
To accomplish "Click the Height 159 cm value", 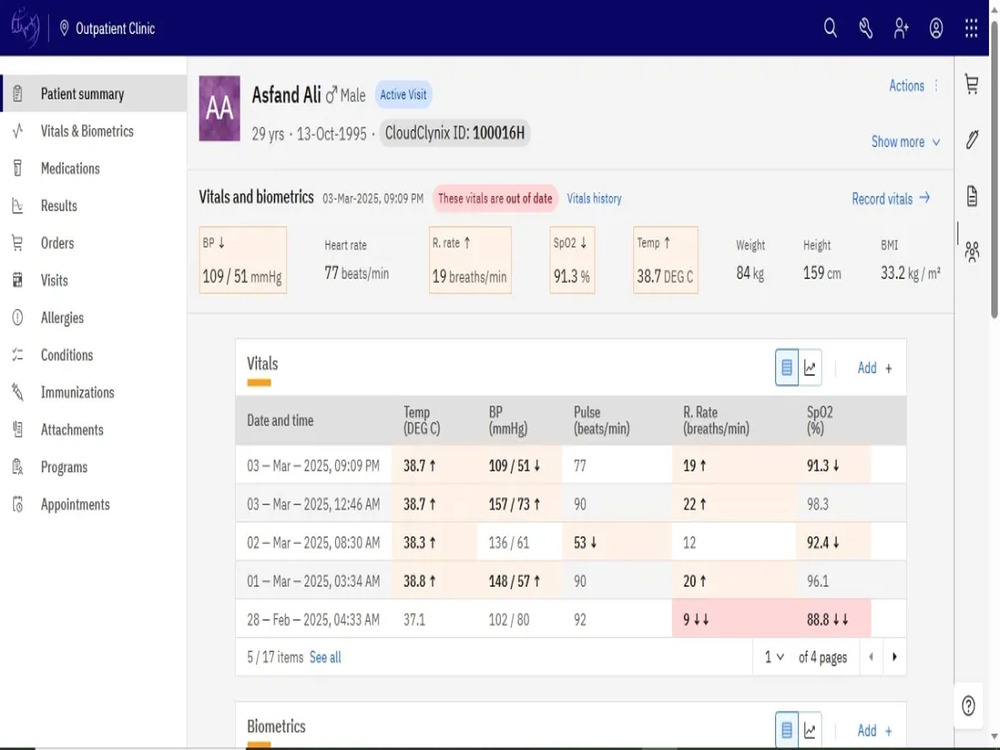I will (x=822, y=274).
